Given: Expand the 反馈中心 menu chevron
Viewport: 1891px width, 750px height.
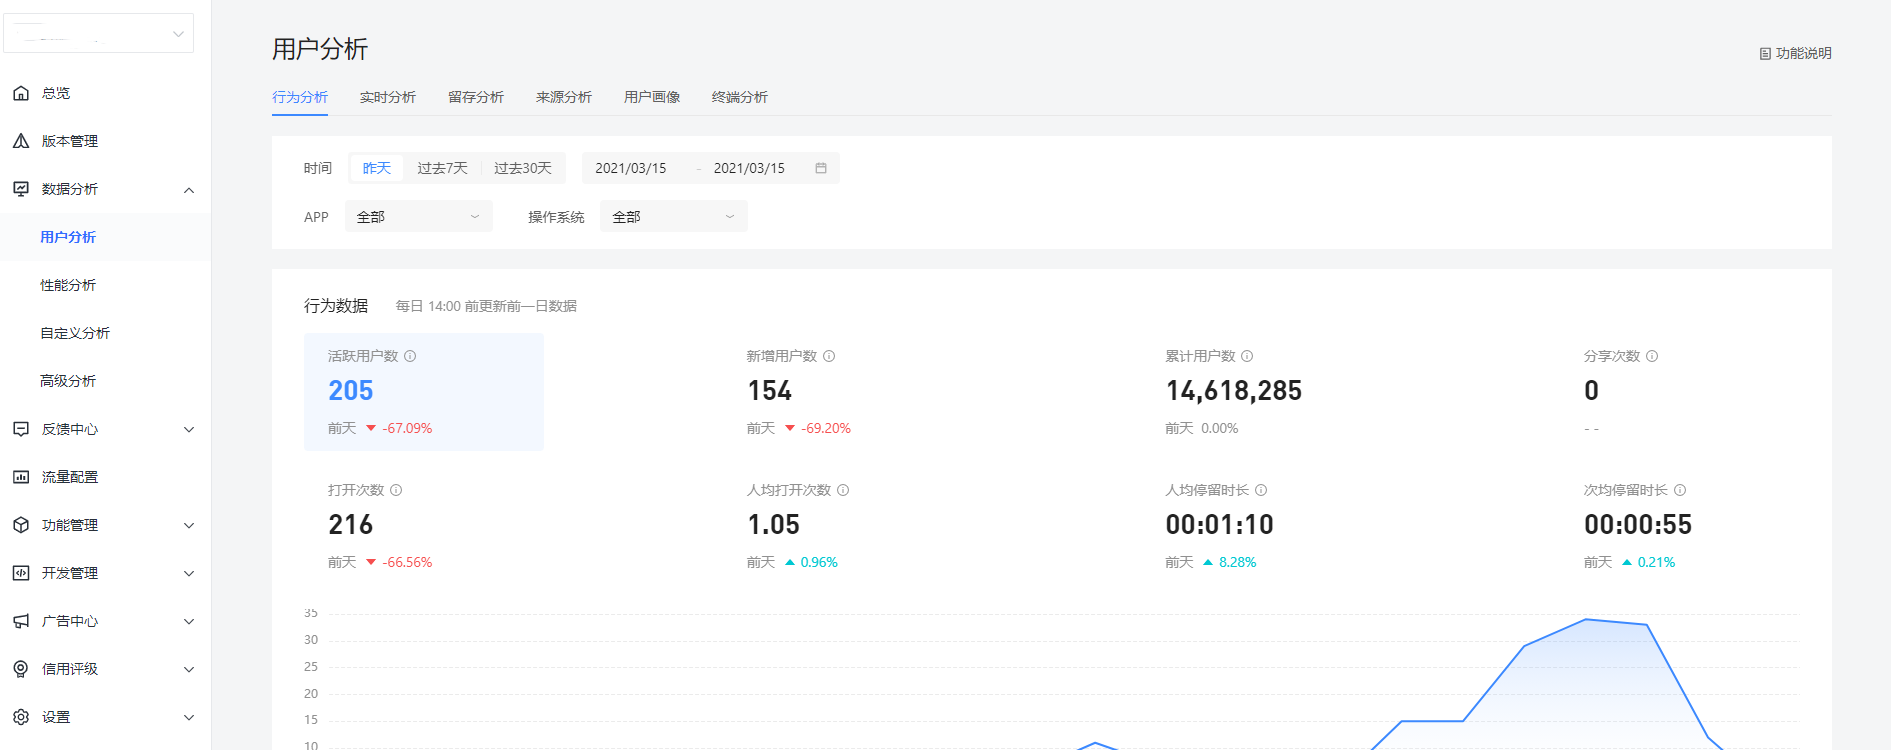Looking at the screenshot, I should (x=189, y=430).
